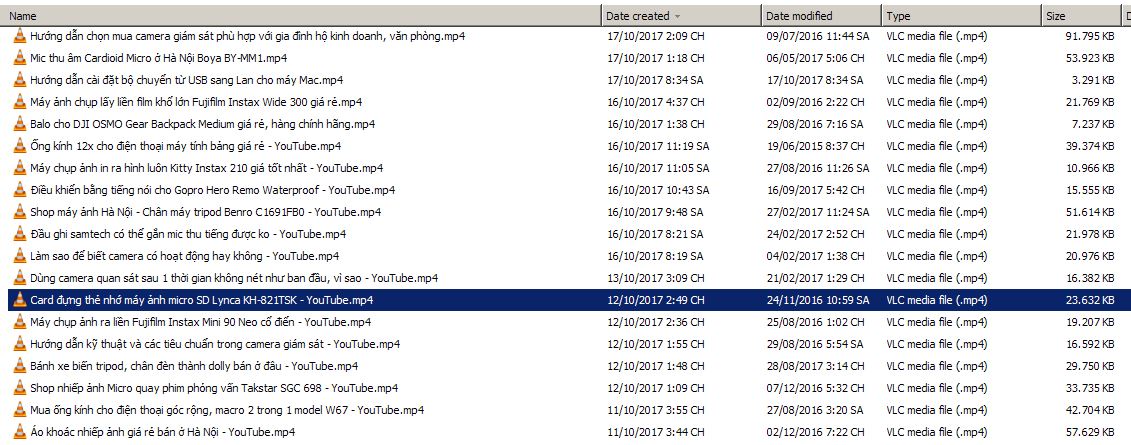This screenshot has width=1131, height=445.
Task: Sort by the Date created column header
Action: [x=681, y=15]
